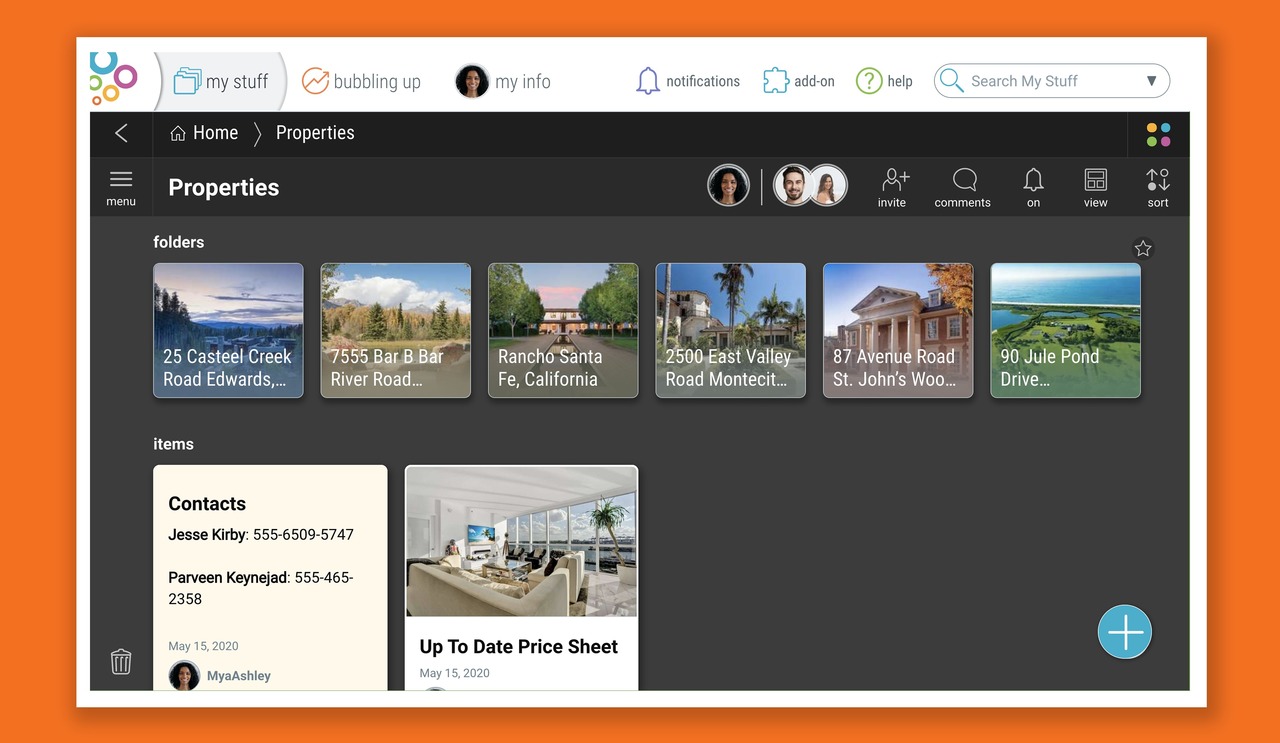Open the sort options
Viewport: 1280px width, 743px height.
pyautogui.click(x=1158, y=188)
